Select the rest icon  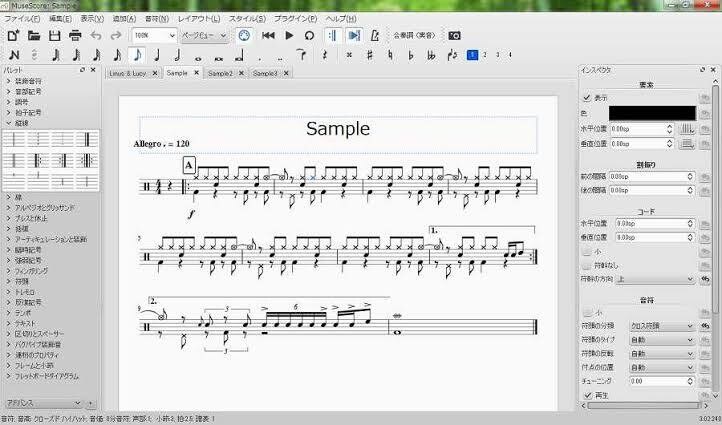325,55
